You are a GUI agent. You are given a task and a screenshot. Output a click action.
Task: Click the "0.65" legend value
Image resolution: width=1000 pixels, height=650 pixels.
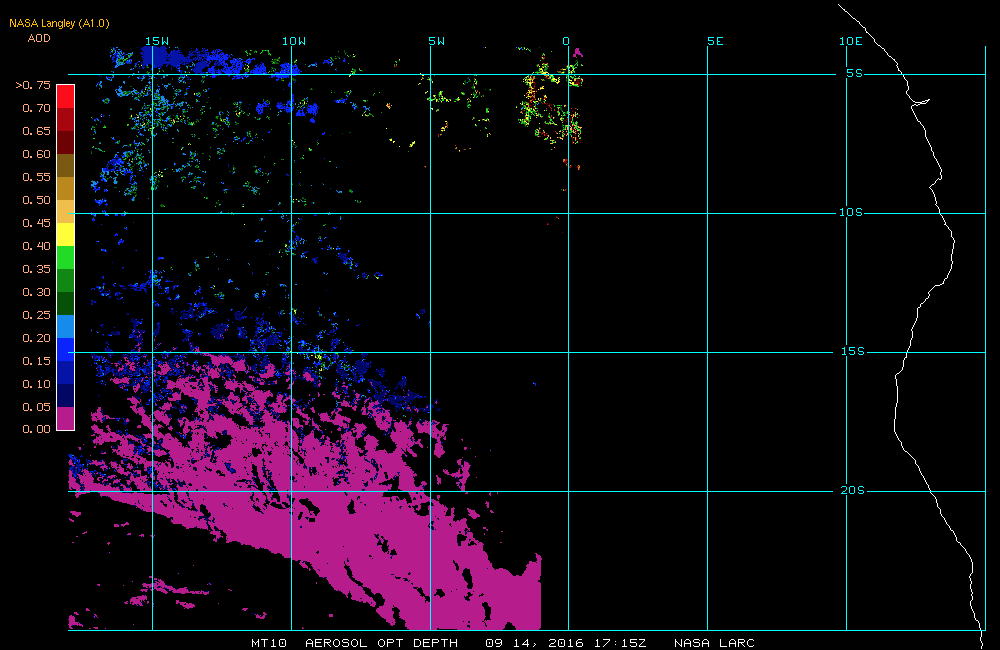click(36, 131)
